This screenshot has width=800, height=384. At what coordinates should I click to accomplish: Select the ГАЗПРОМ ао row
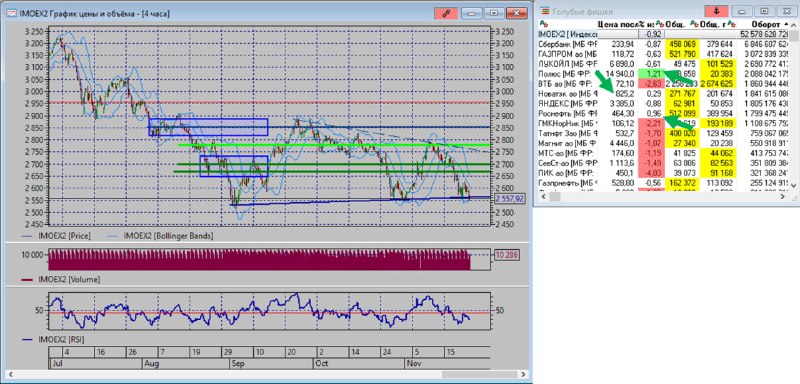click(664, 54)
